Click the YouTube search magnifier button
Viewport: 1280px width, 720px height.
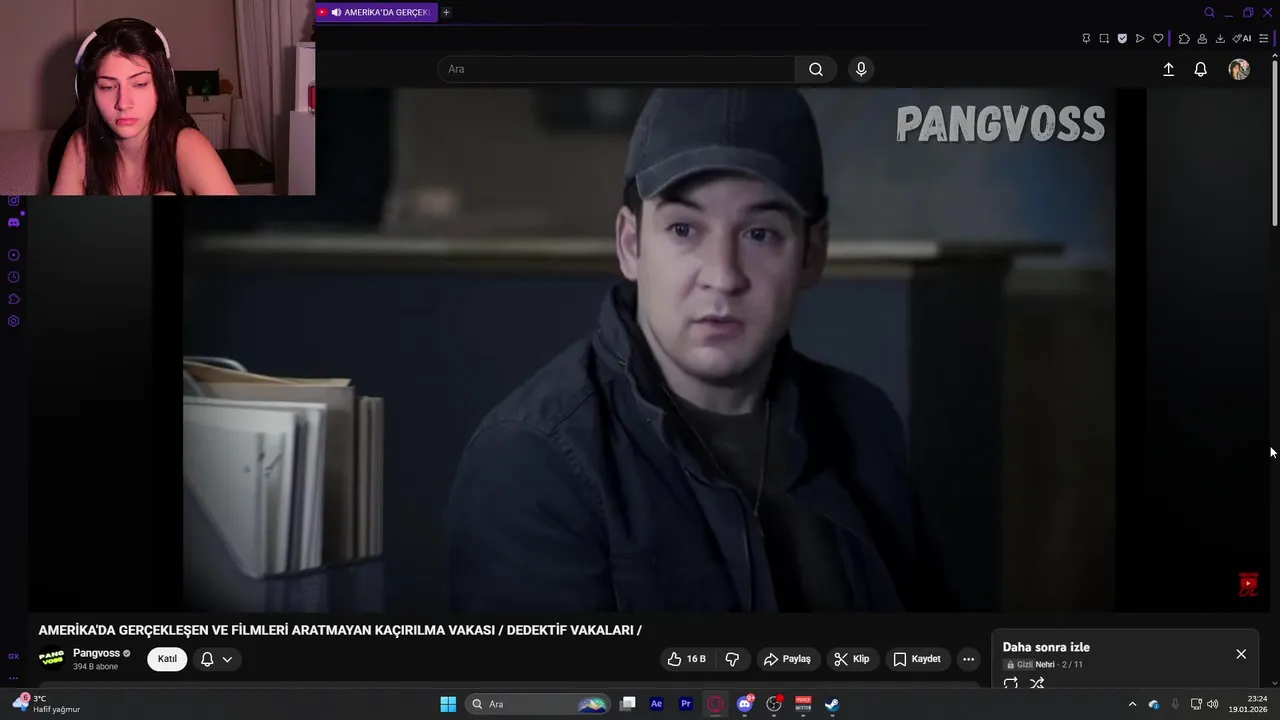(x=816, y=69)
